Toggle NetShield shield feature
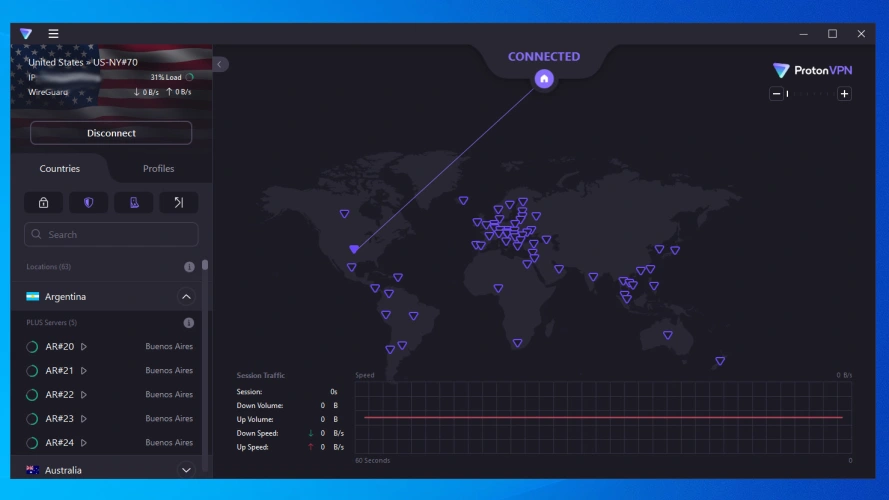Image resolution: width=889 pixels, height=500 pixels. coord(88,203)
